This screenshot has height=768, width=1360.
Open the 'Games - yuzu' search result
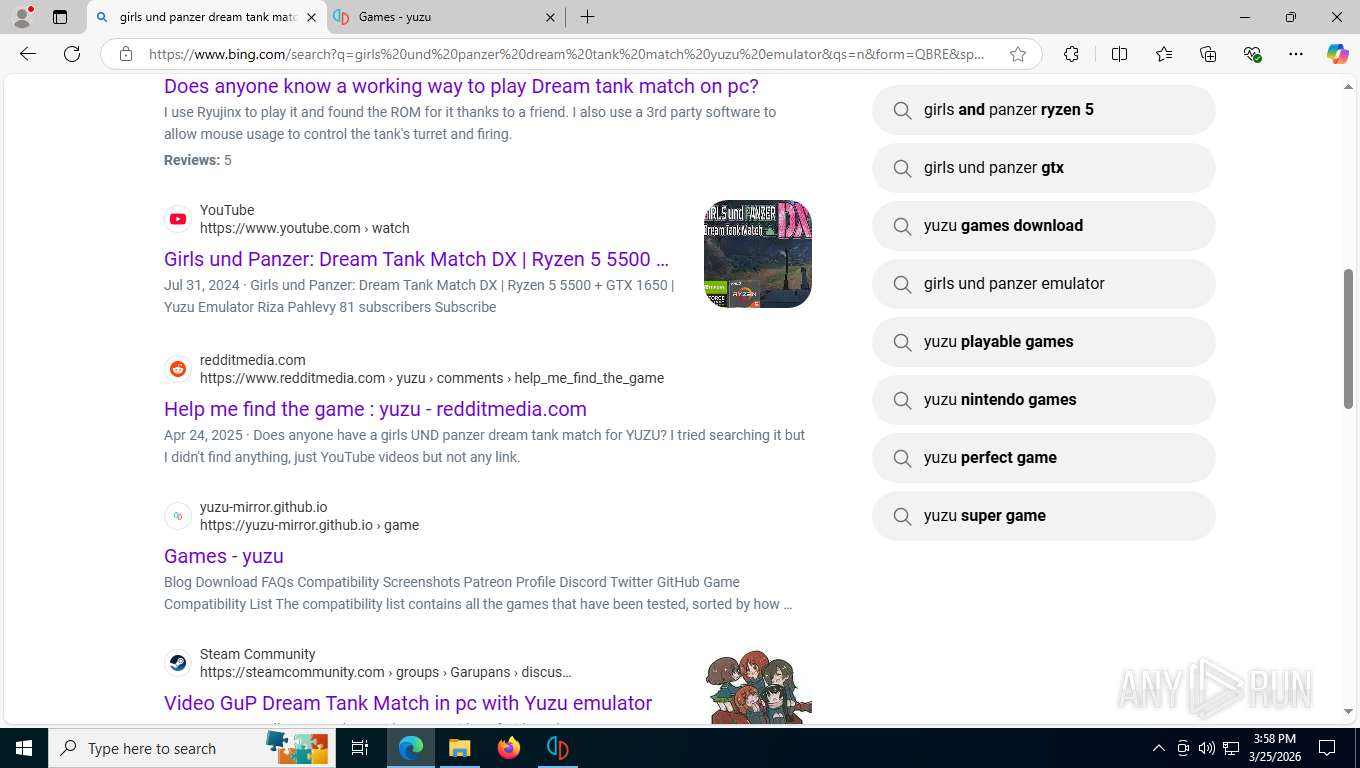224,556
